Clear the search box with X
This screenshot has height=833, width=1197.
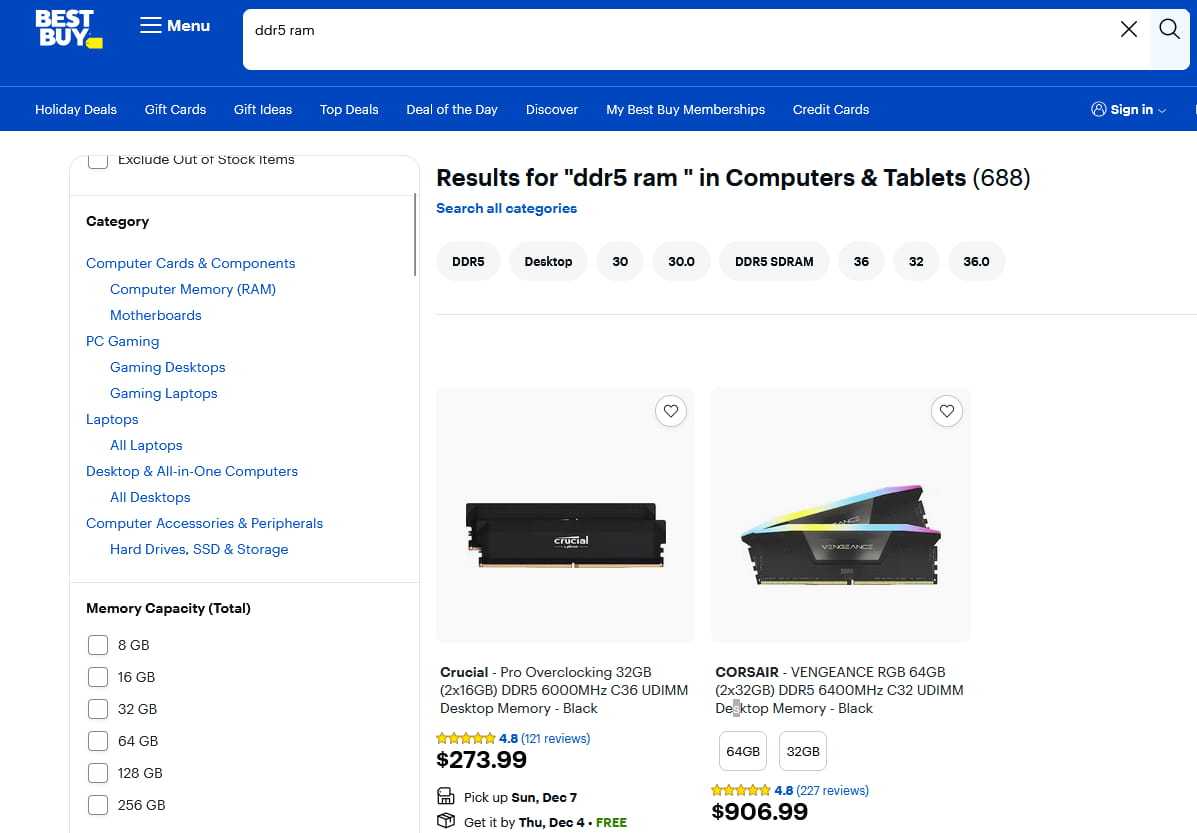pyautogui.click(x=1129, y=29)
